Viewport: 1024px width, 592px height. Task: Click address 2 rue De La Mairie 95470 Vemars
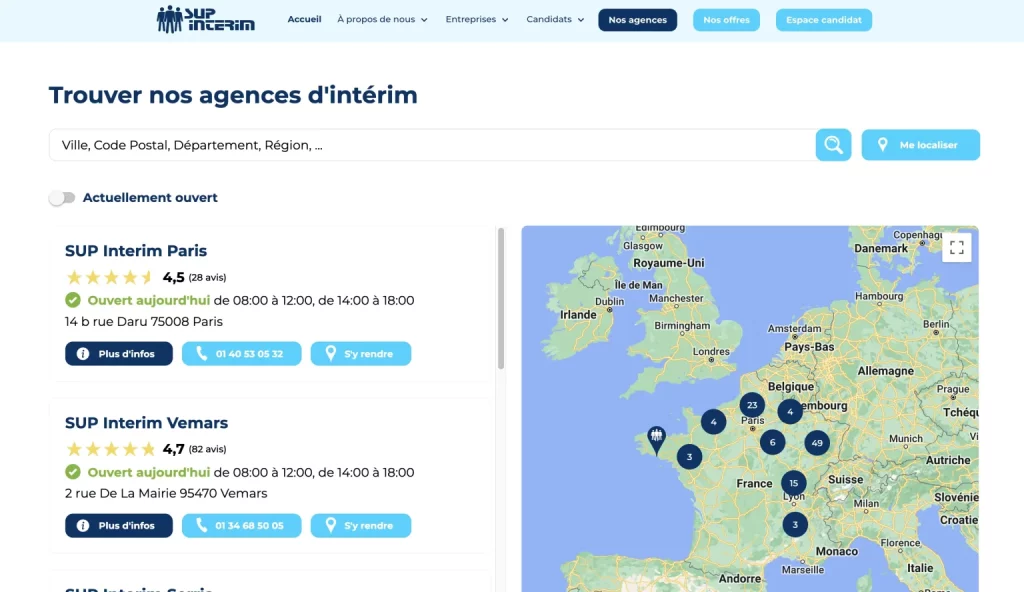coord(166,493)
